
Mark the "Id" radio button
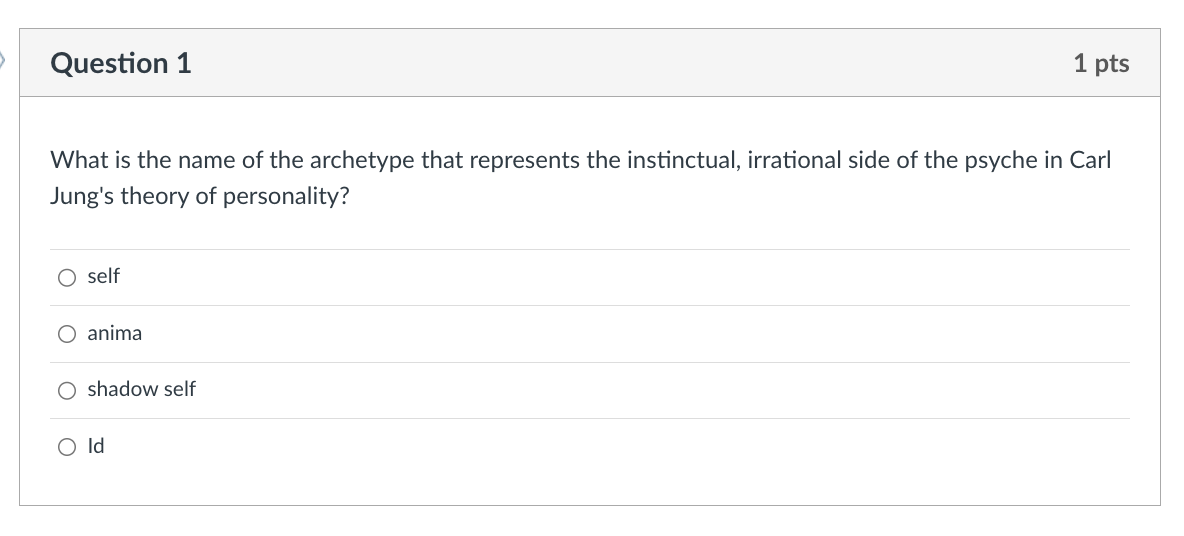click(66, 447)
